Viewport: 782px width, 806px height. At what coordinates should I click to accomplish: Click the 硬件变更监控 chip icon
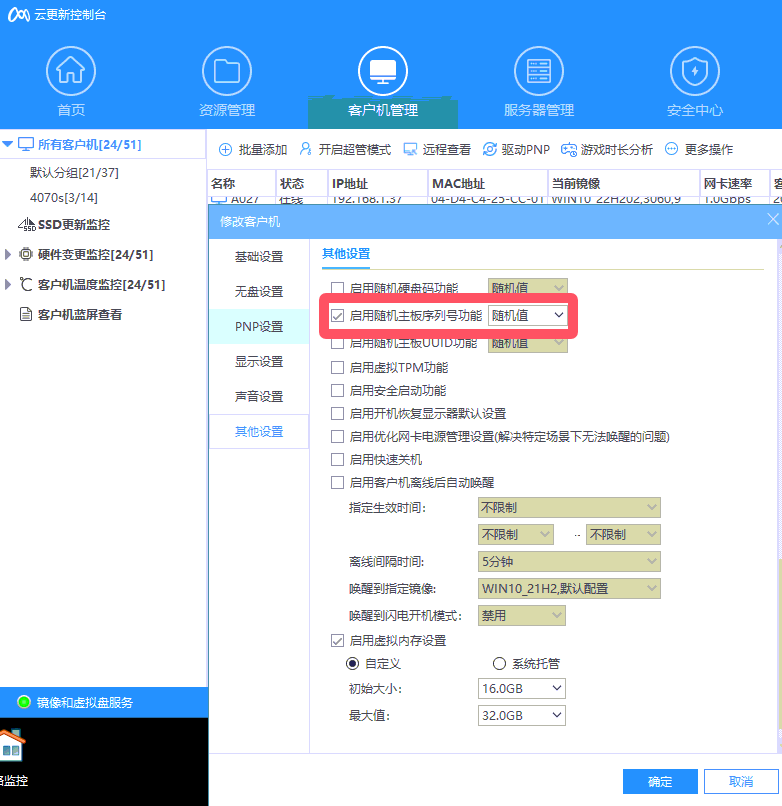pyautogui.click(x=26, y=254)
